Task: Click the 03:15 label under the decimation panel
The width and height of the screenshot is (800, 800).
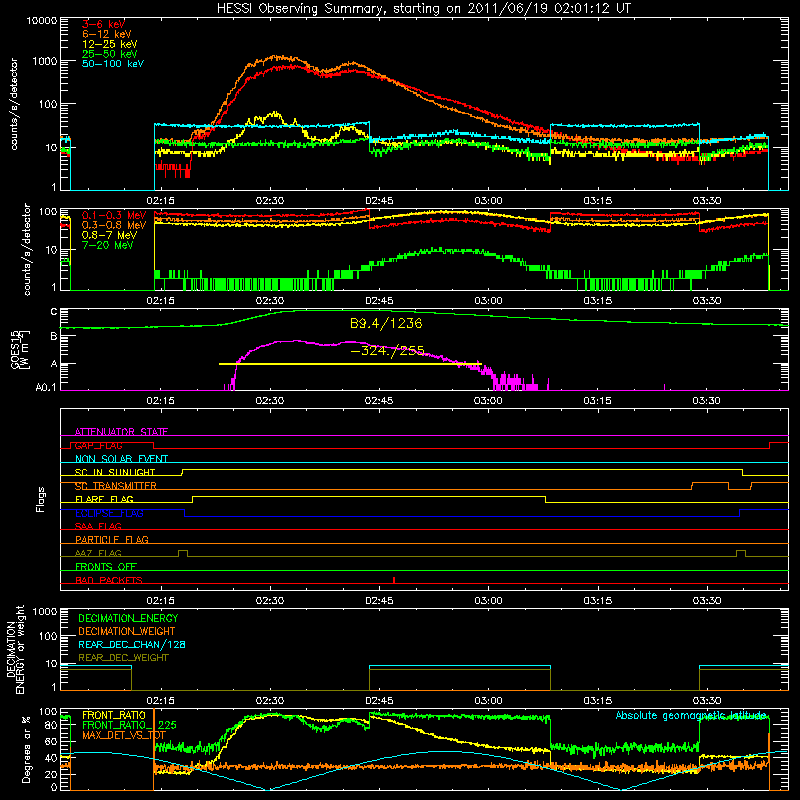Action: coord(597,701)
